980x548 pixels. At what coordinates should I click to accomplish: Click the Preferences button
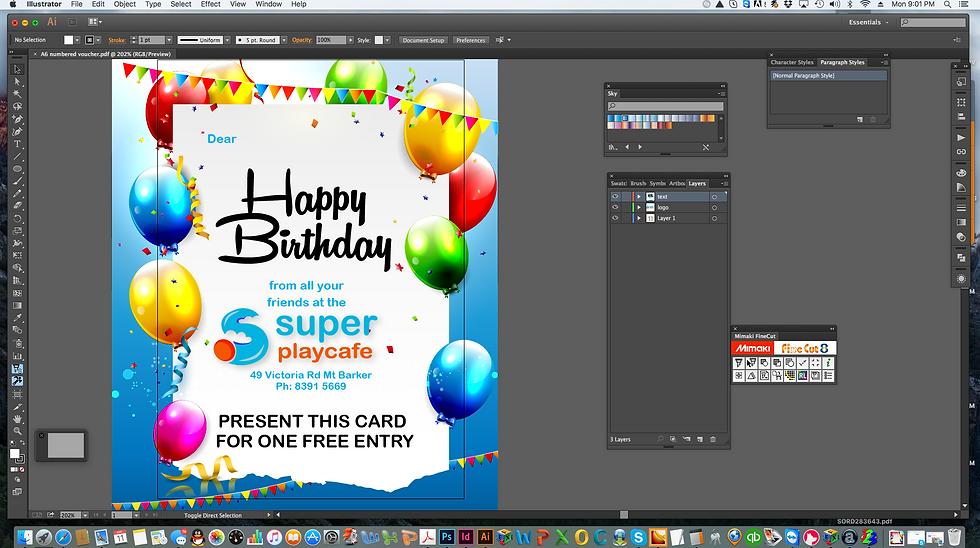click(x=471, y=40)
